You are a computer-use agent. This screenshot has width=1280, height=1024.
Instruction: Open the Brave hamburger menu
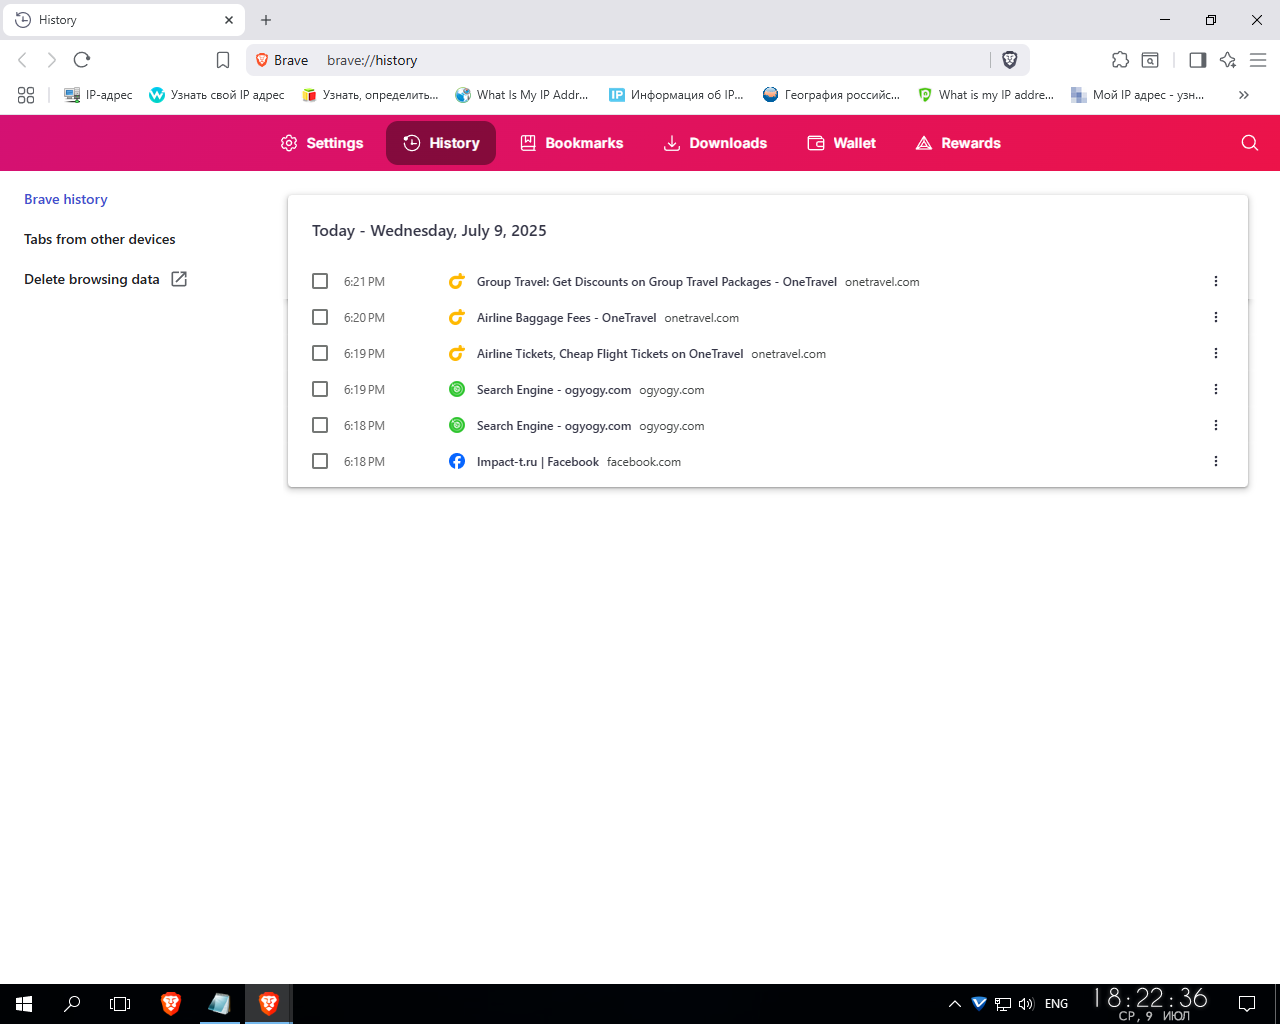(x=1258, y=60)
